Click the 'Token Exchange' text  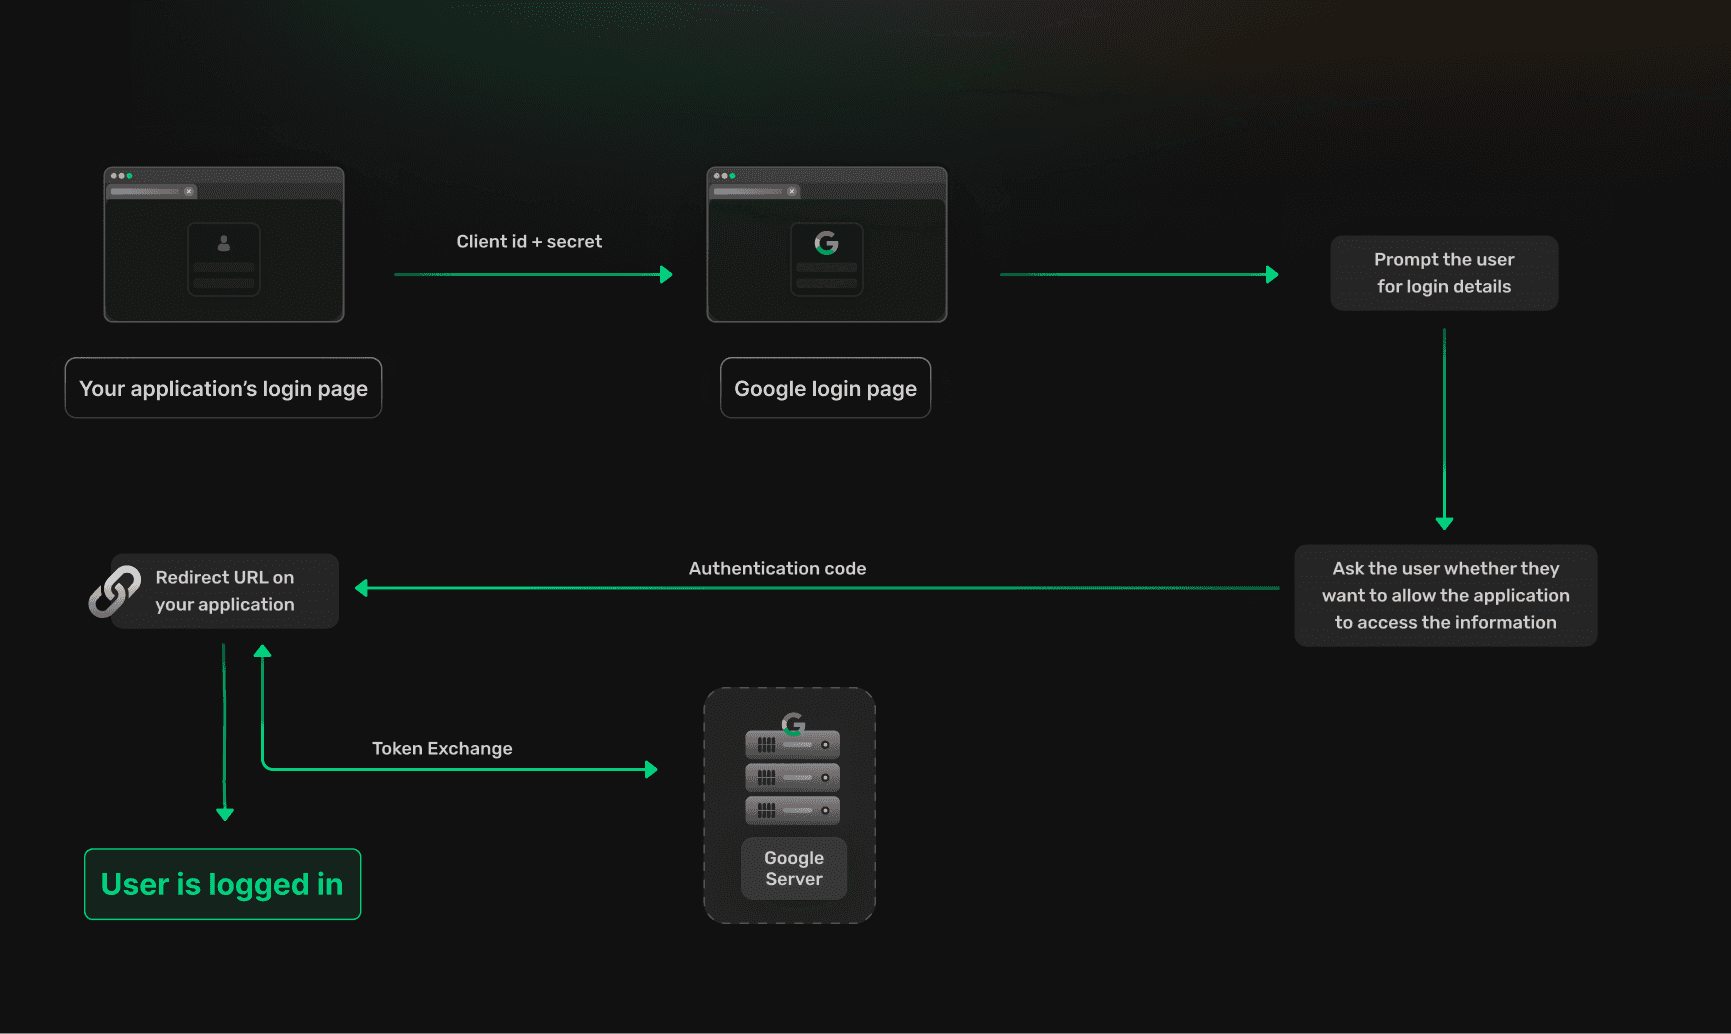442,748
